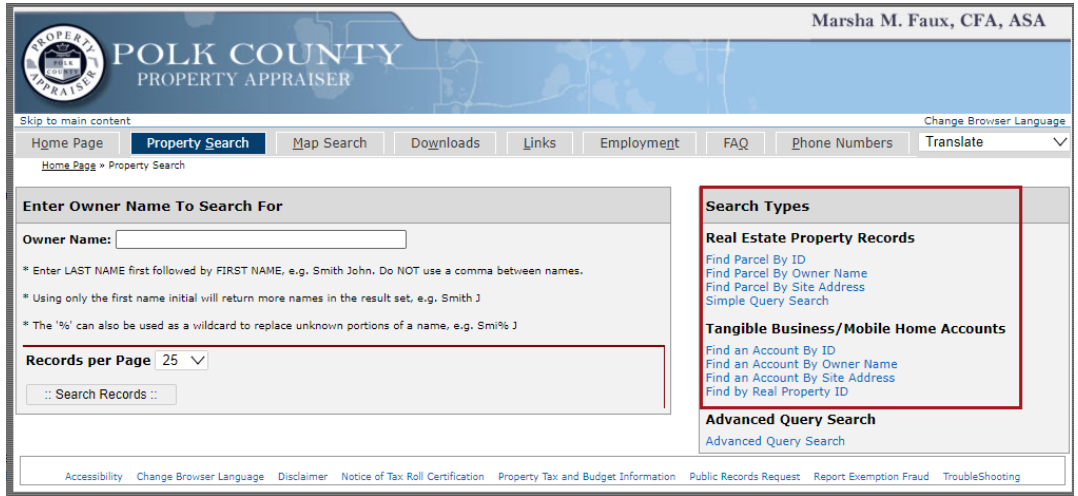Viewport: 1078px width, 496px height.
Task: Click the Marsha M. Faux, CFA, ASA name text
Action: click(x=928, y=21)
